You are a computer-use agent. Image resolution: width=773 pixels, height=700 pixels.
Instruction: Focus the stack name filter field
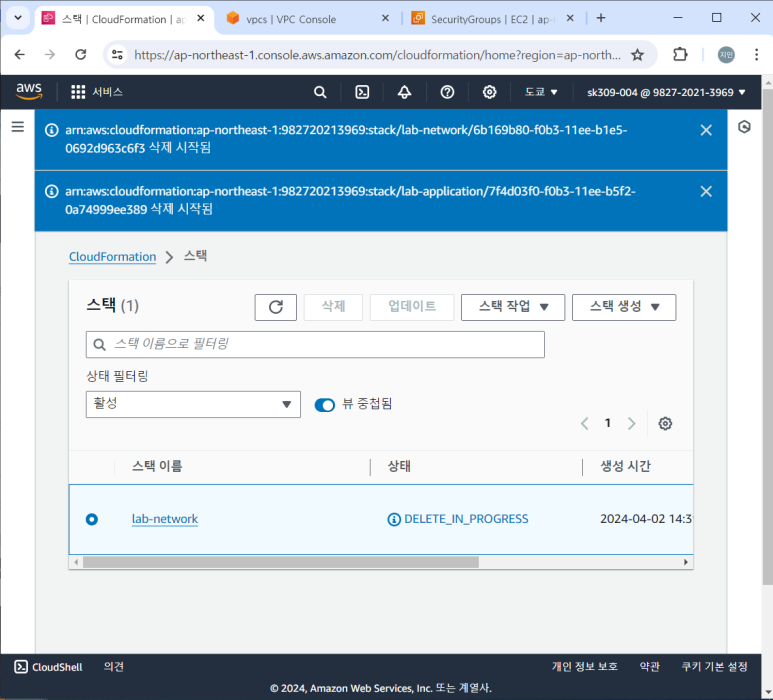tap(315, 344)
